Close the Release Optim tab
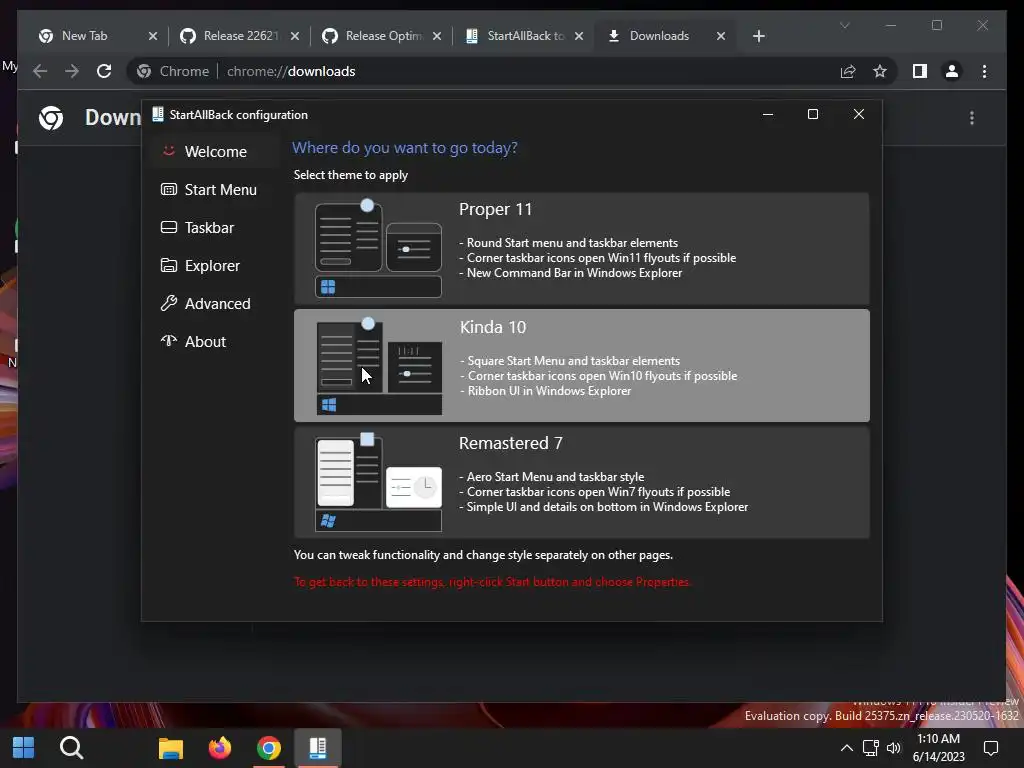 (x=437, y=36)
